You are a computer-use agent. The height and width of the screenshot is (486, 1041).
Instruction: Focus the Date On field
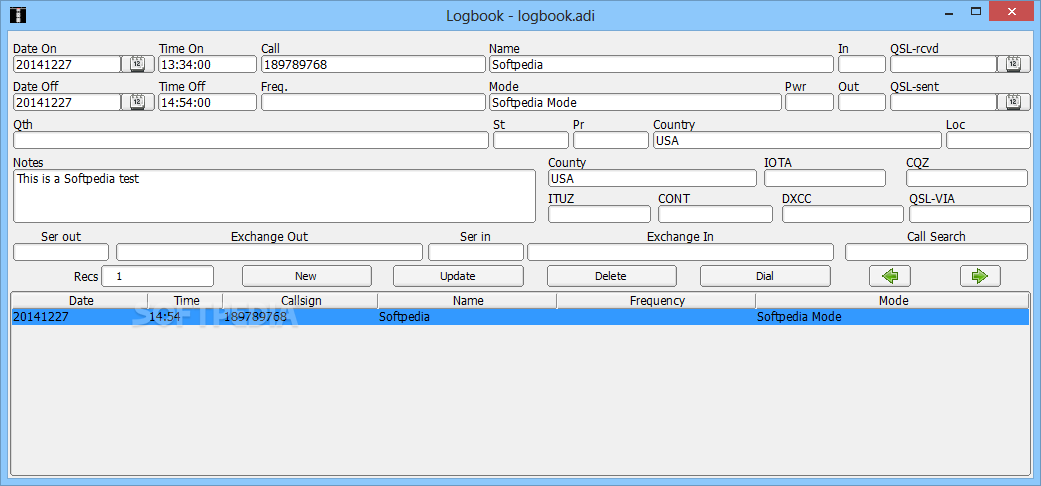pos(67,64)
